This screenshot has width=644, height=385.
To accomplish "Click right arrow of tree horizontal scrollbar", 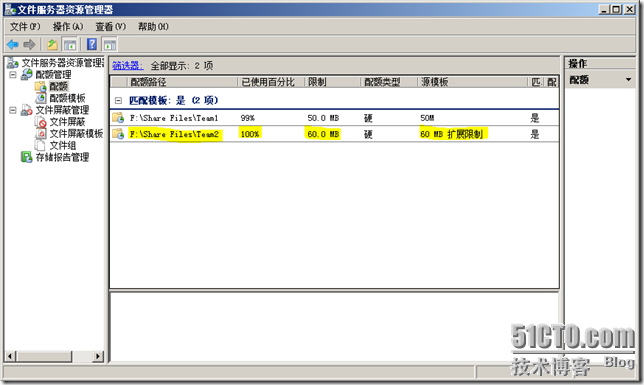I will [98, 356].
